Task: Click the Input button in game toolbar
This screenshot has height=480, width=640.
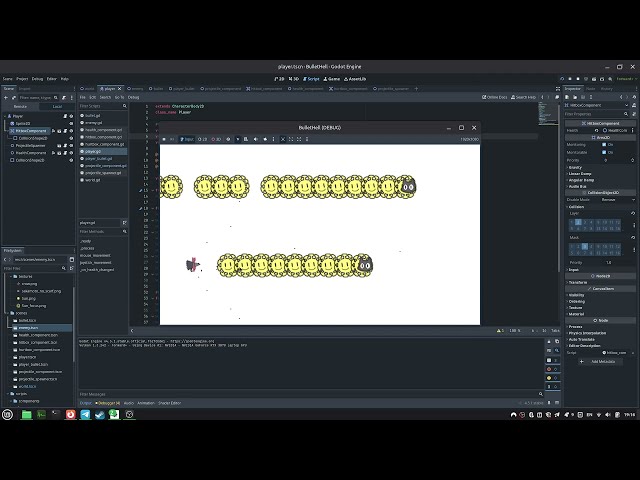Action: tap(187, 139)
